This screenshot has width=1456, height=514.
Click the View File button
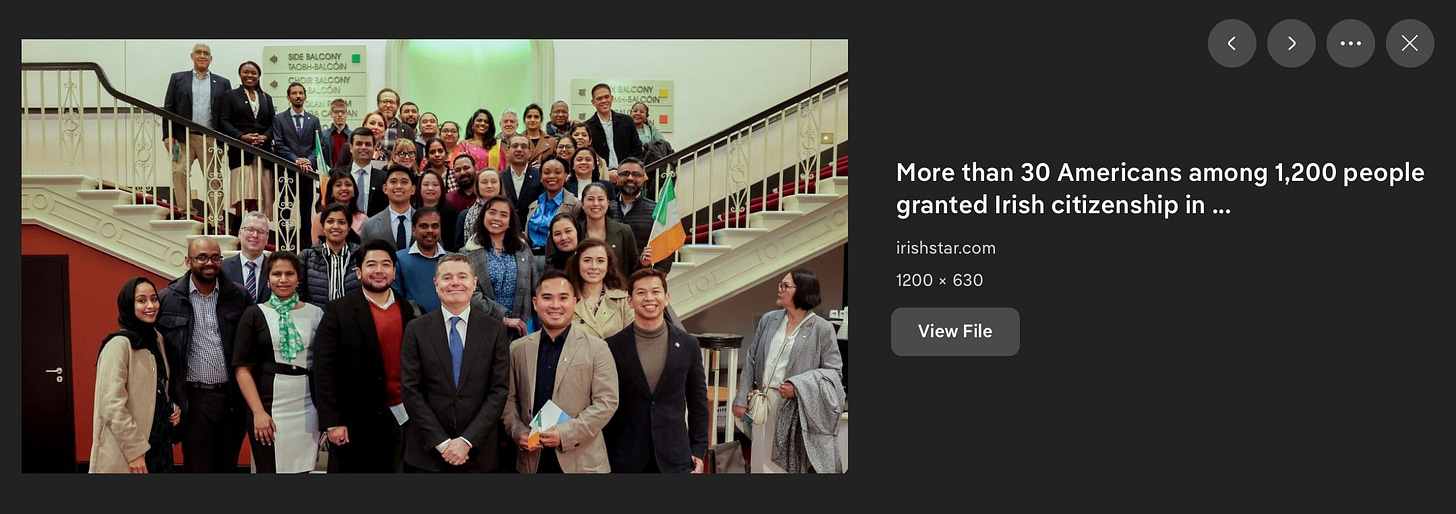[955, 331]
